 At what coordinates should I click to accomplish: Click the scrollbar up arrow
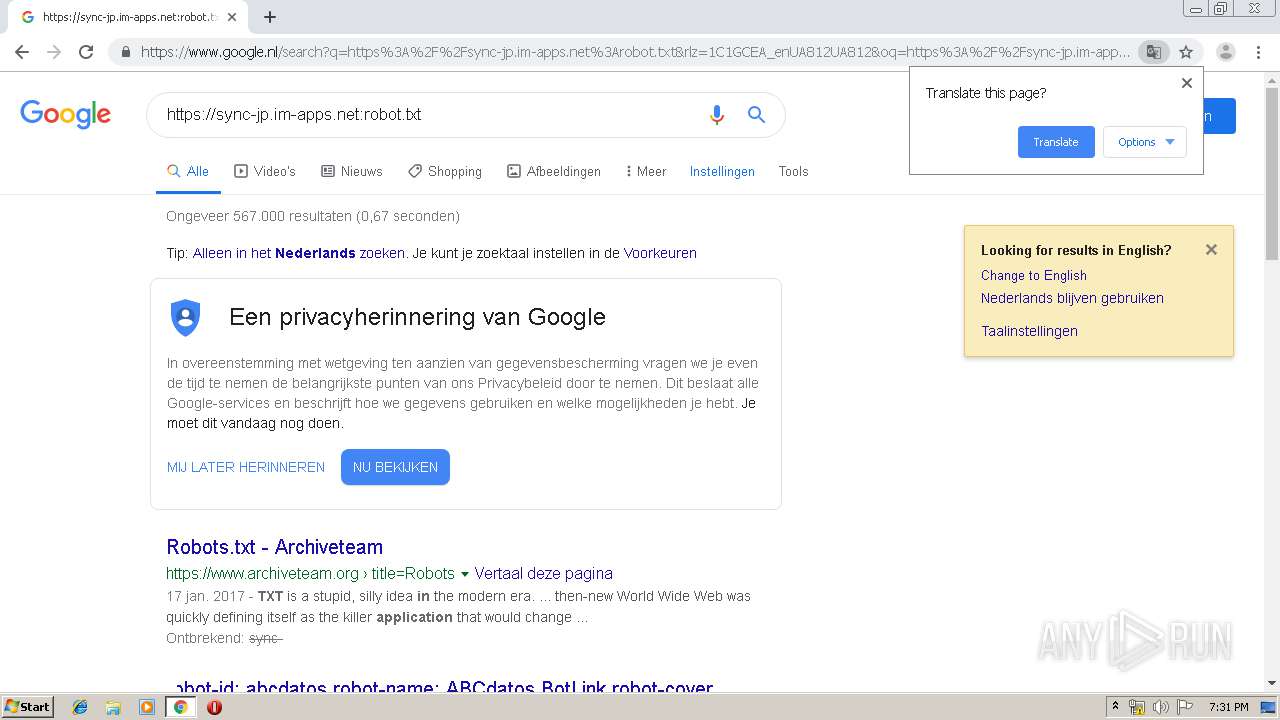(x=1272, y=79)
